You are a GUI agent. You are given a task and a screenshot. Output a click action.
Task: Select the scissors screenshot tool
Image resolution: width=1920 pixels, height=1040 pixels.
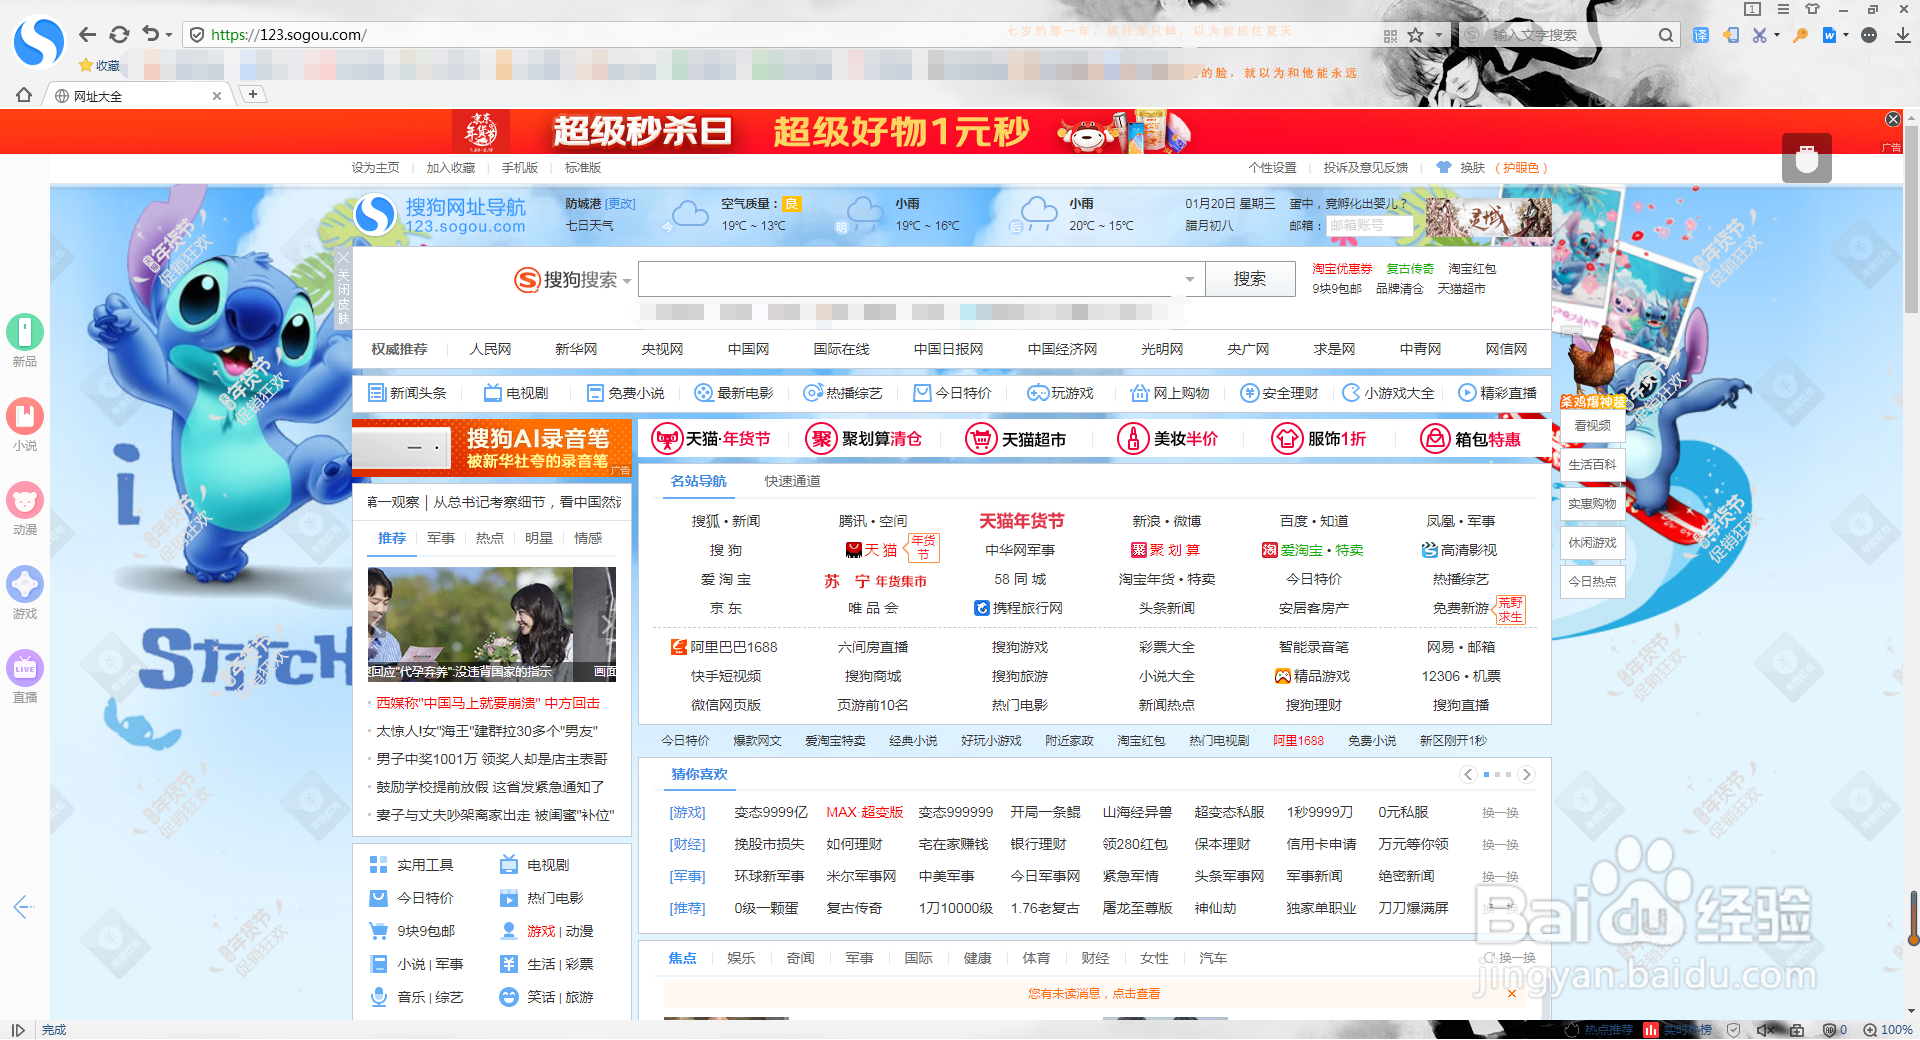(x=1760, y=35)
